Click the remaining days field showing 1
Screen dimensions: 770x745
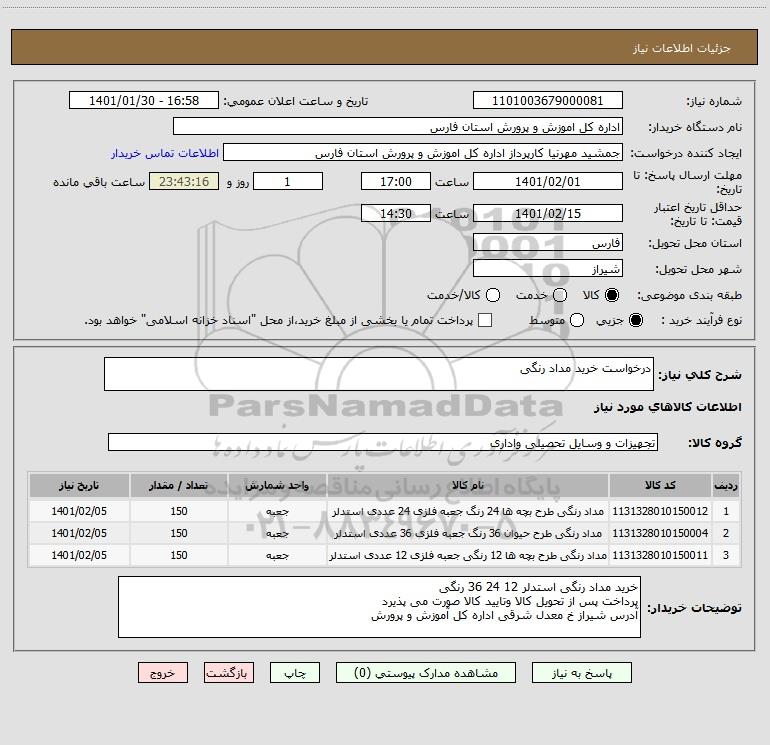click(x=288, y=181)
